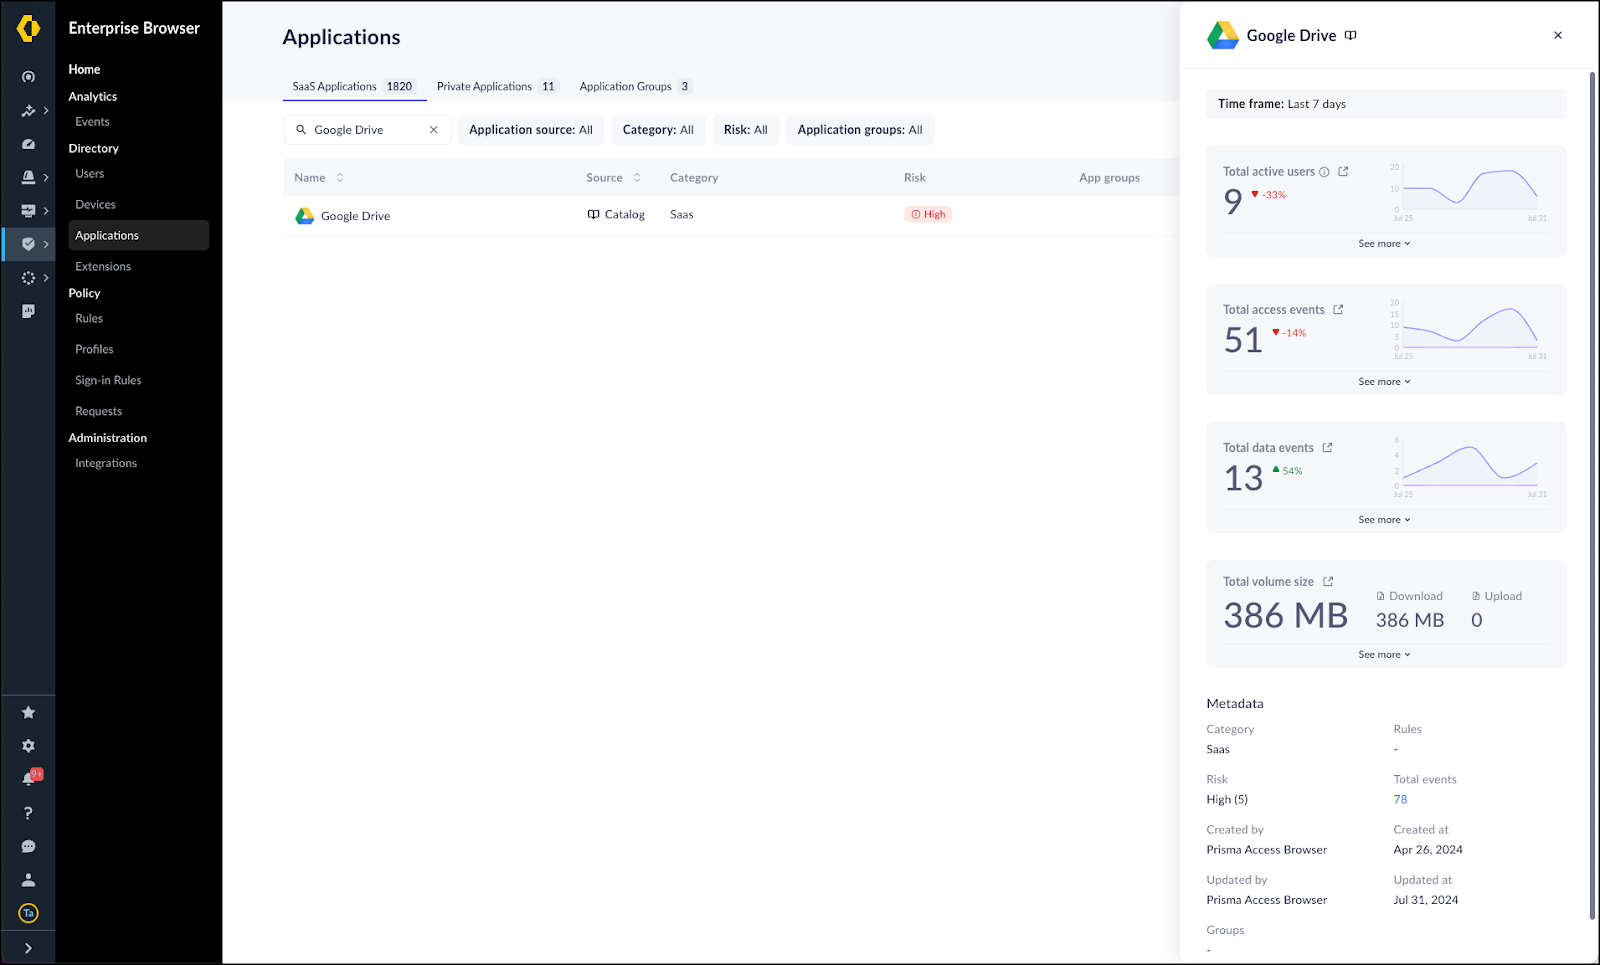This screenshot has width=1600, height=965.
Task: Open external link beside Total data events
Action: click(x=1327, y=448)
